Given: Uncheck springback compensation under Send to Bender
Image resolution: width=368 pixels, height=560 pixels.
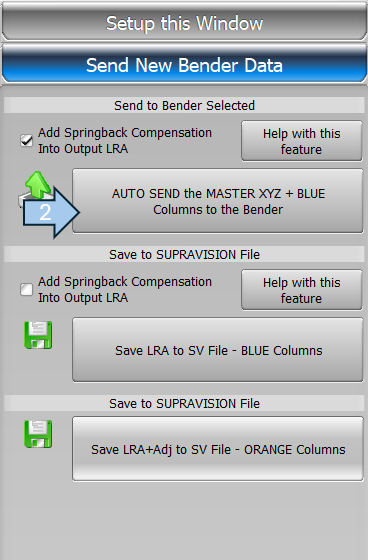Looking at the screenshot, I should (x=26, y=140).
